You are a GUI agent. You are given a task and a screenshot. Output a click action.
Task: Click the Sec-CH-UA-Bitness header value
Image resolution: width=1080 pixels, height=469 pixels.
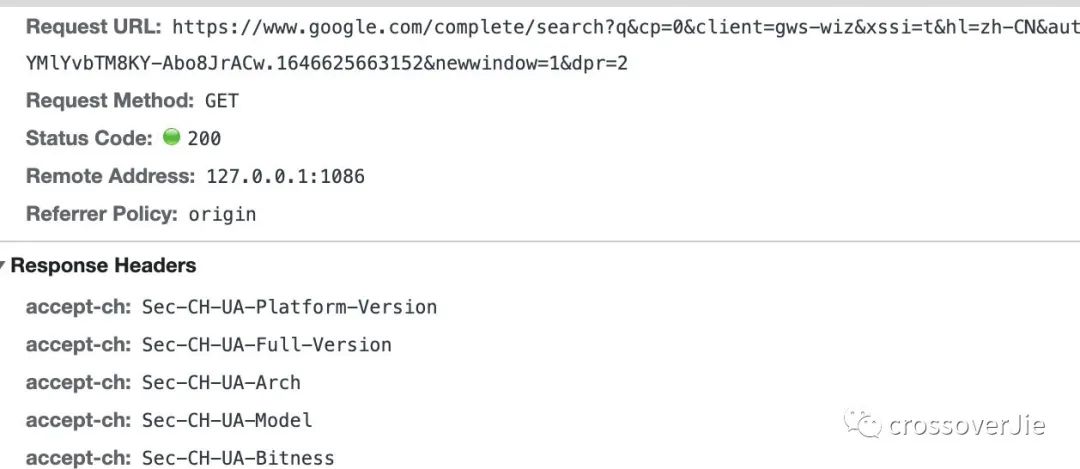[x=238, y=458]
